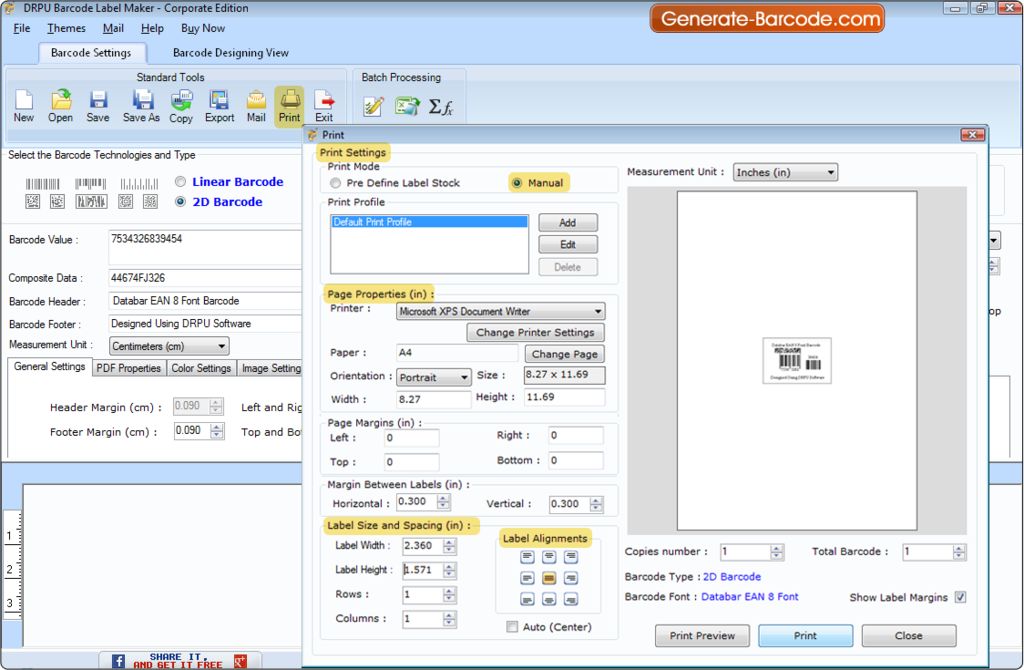Toggle Auto (Center) checkbox
Image resolution: width=1024 pixels, height=670 pixels.
coord(512,627)
